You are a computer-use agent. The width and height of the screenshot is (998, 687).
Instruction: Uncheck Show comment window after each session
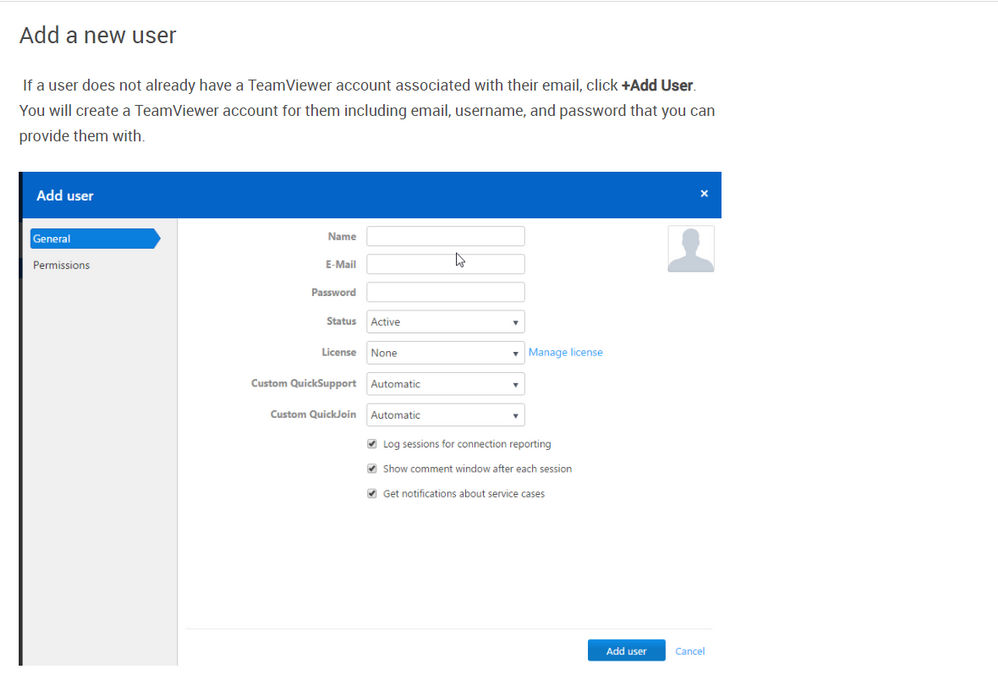pos(372,469)
